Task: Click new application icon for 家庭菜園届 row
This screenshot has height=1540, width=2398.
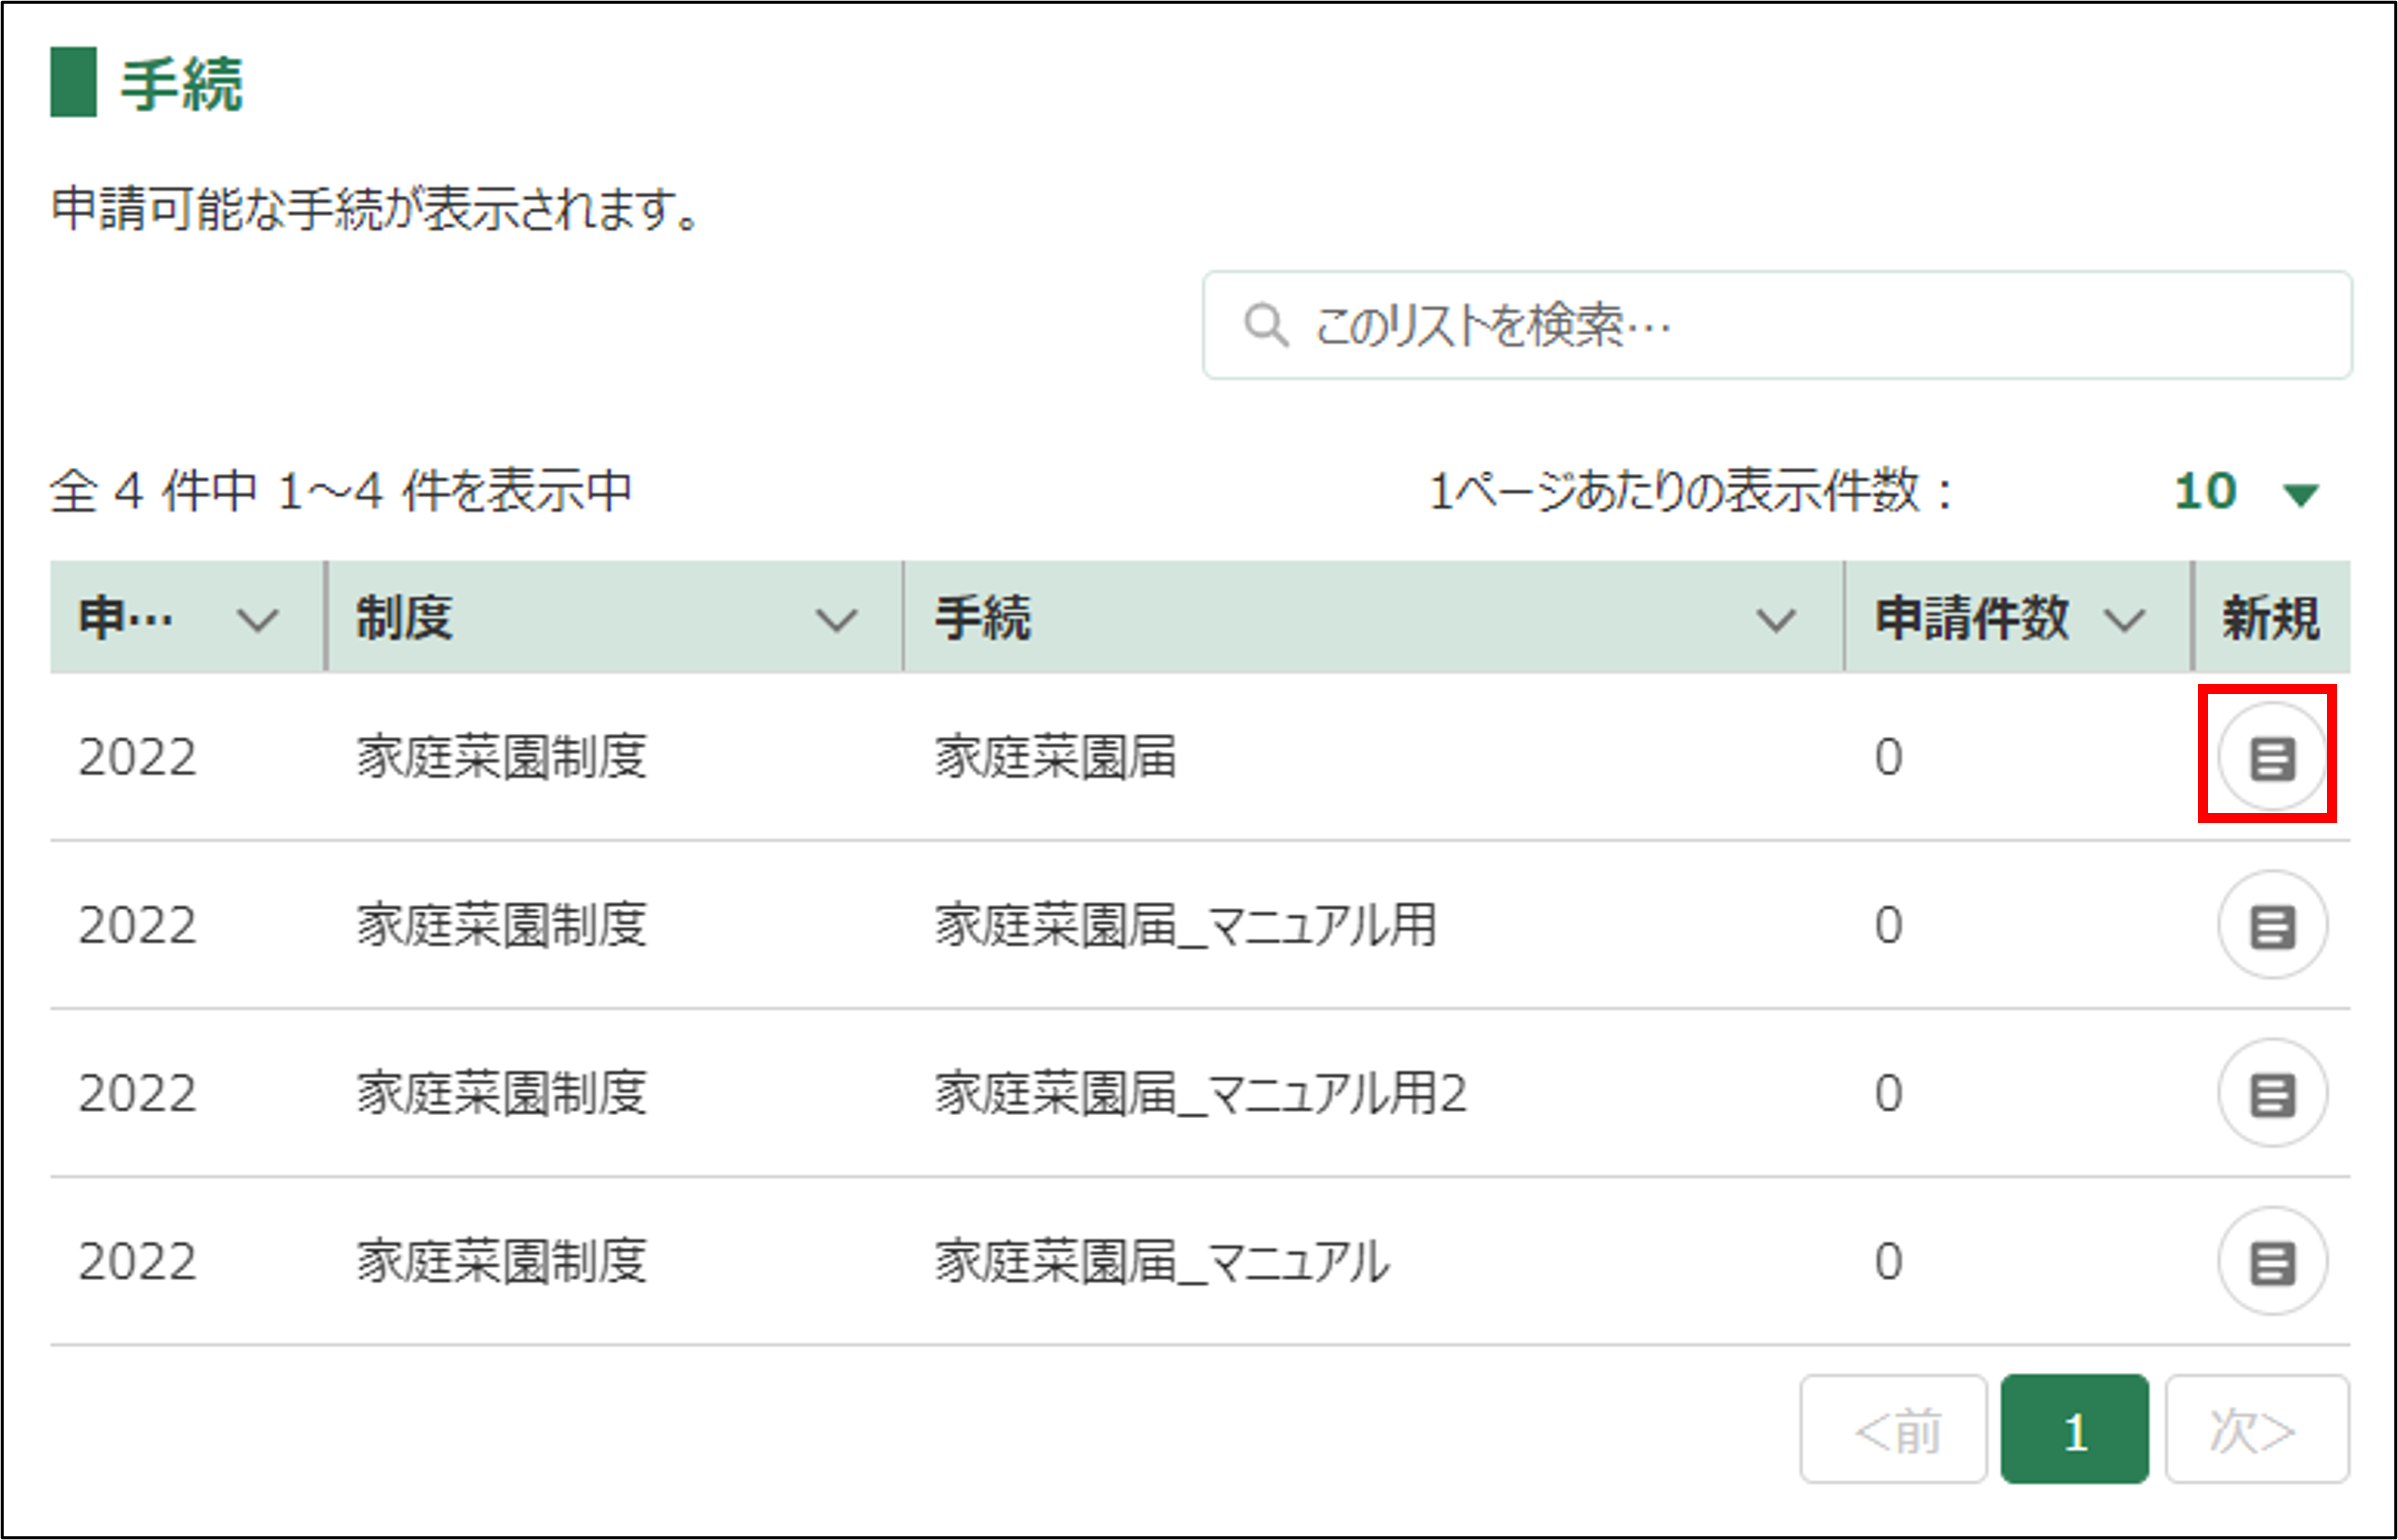Action: tap(2271, 757)
